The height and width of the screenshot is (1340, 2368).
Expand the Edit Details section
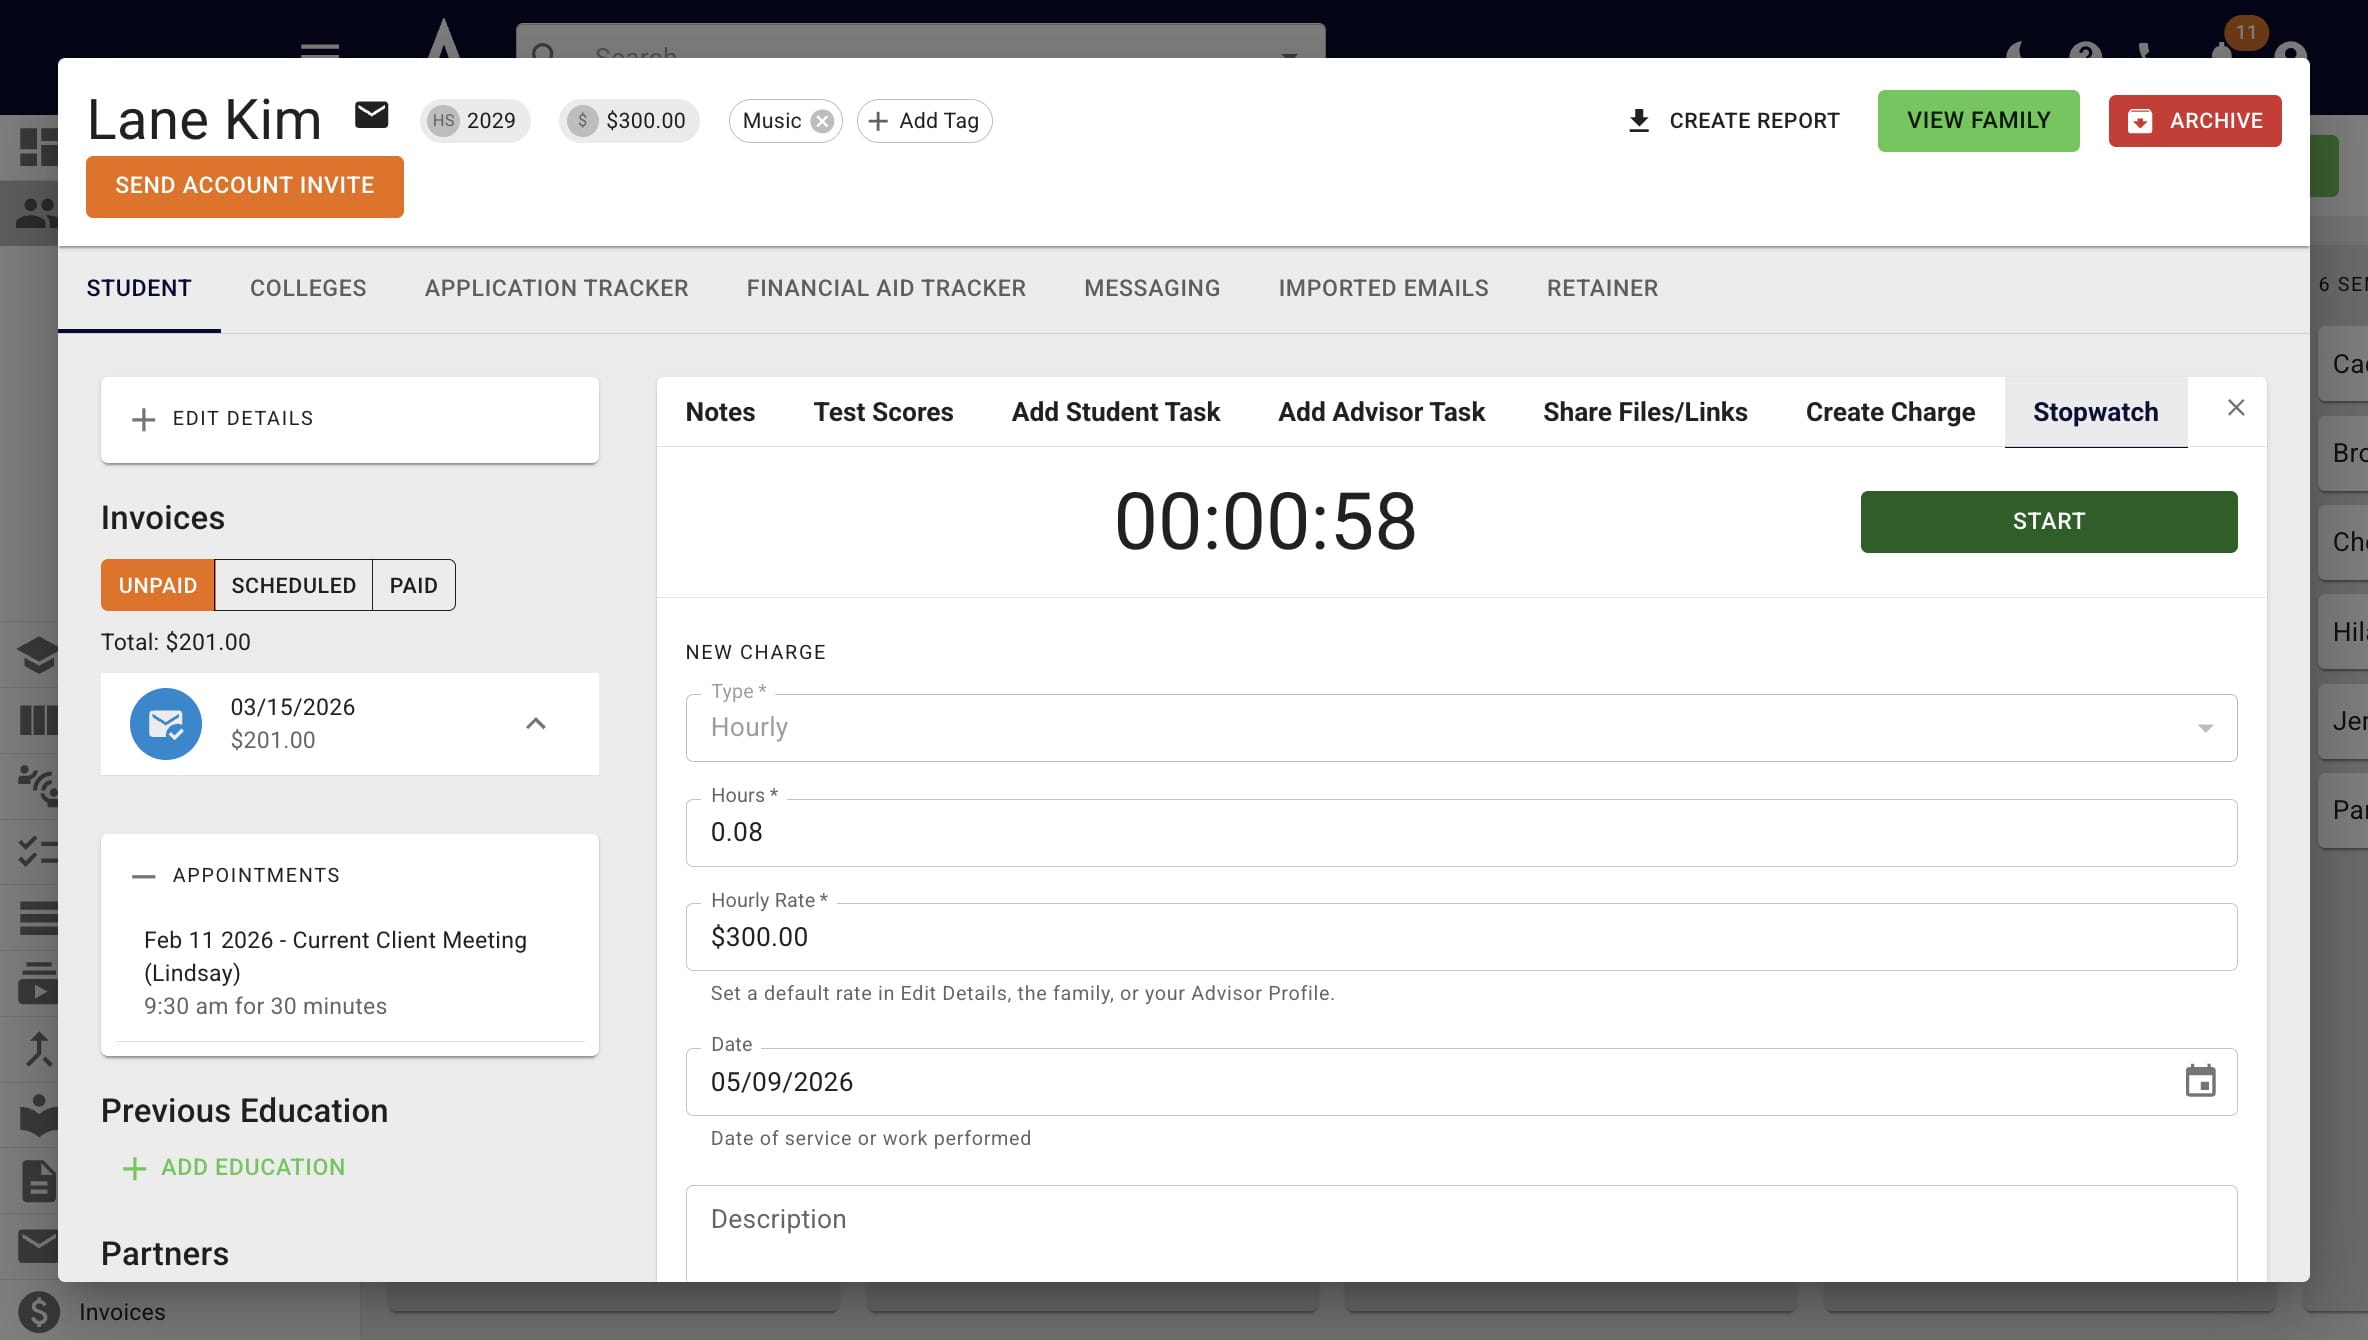(x=350, y=419)
